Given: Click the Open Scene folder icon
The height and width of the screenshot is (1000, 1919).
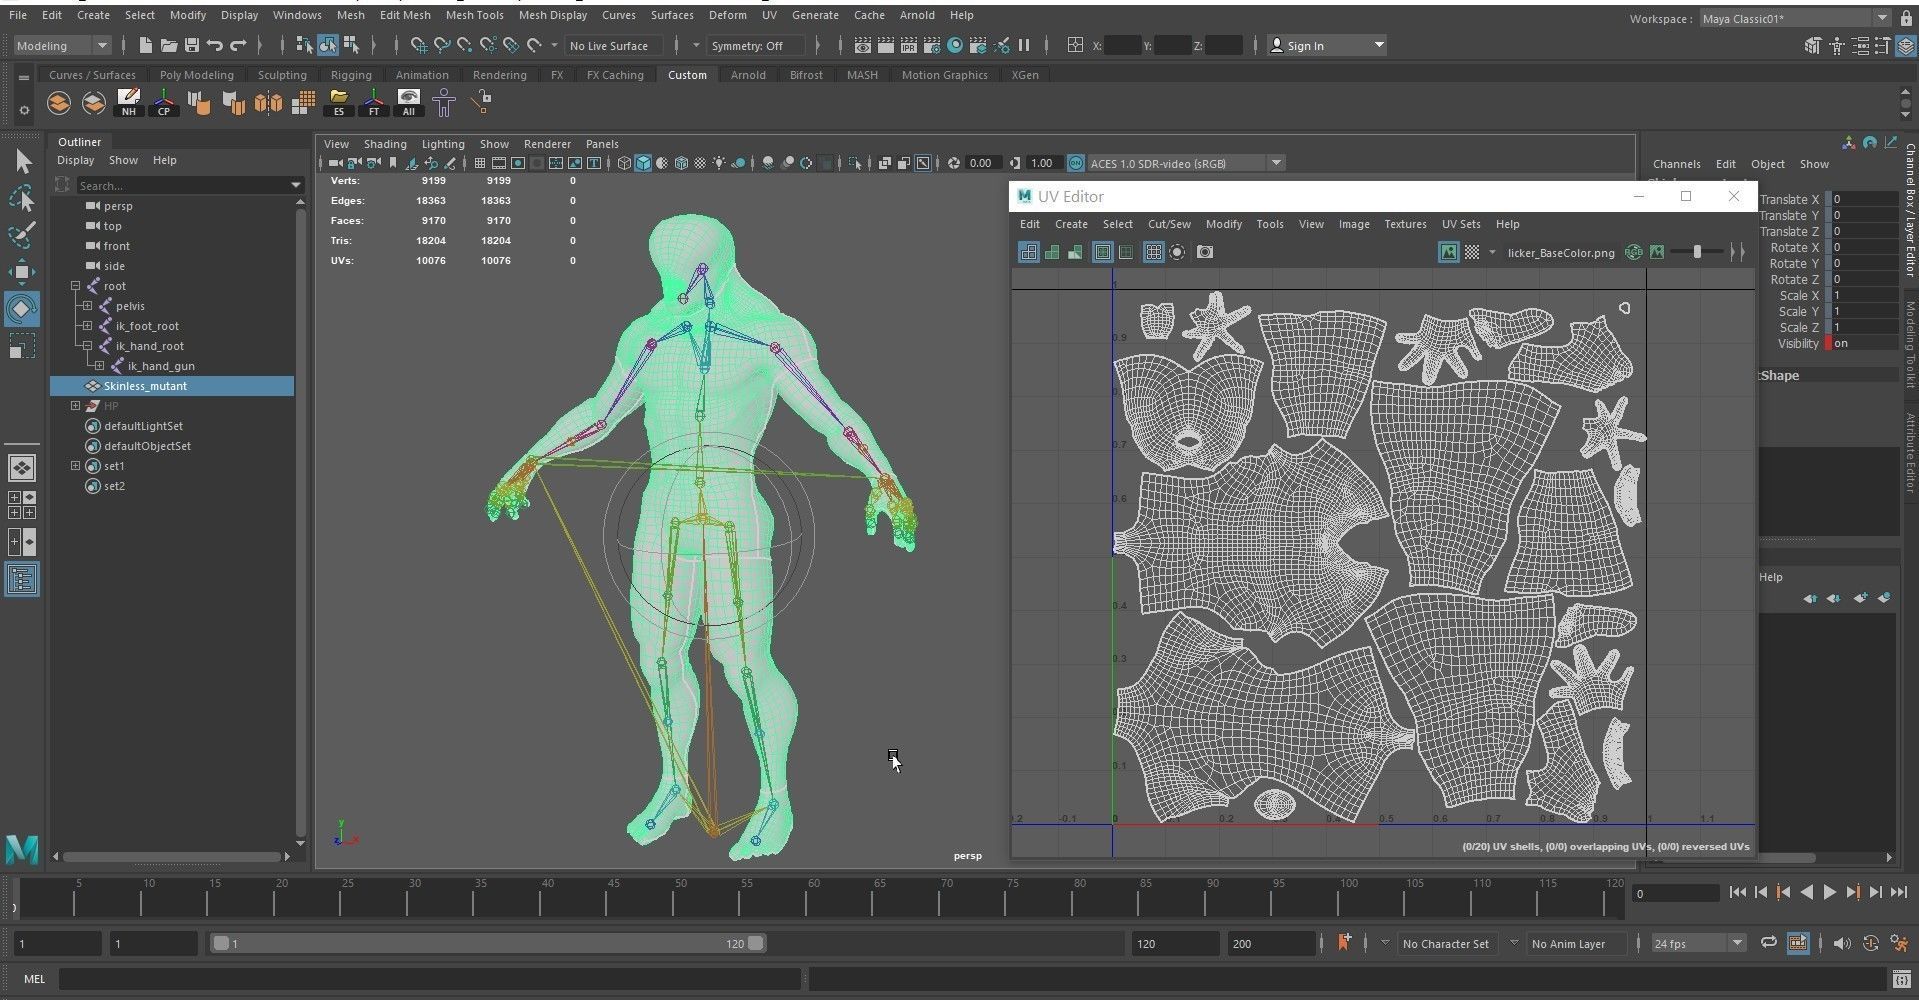Looking at the screenshot, I should click(168, 45).
